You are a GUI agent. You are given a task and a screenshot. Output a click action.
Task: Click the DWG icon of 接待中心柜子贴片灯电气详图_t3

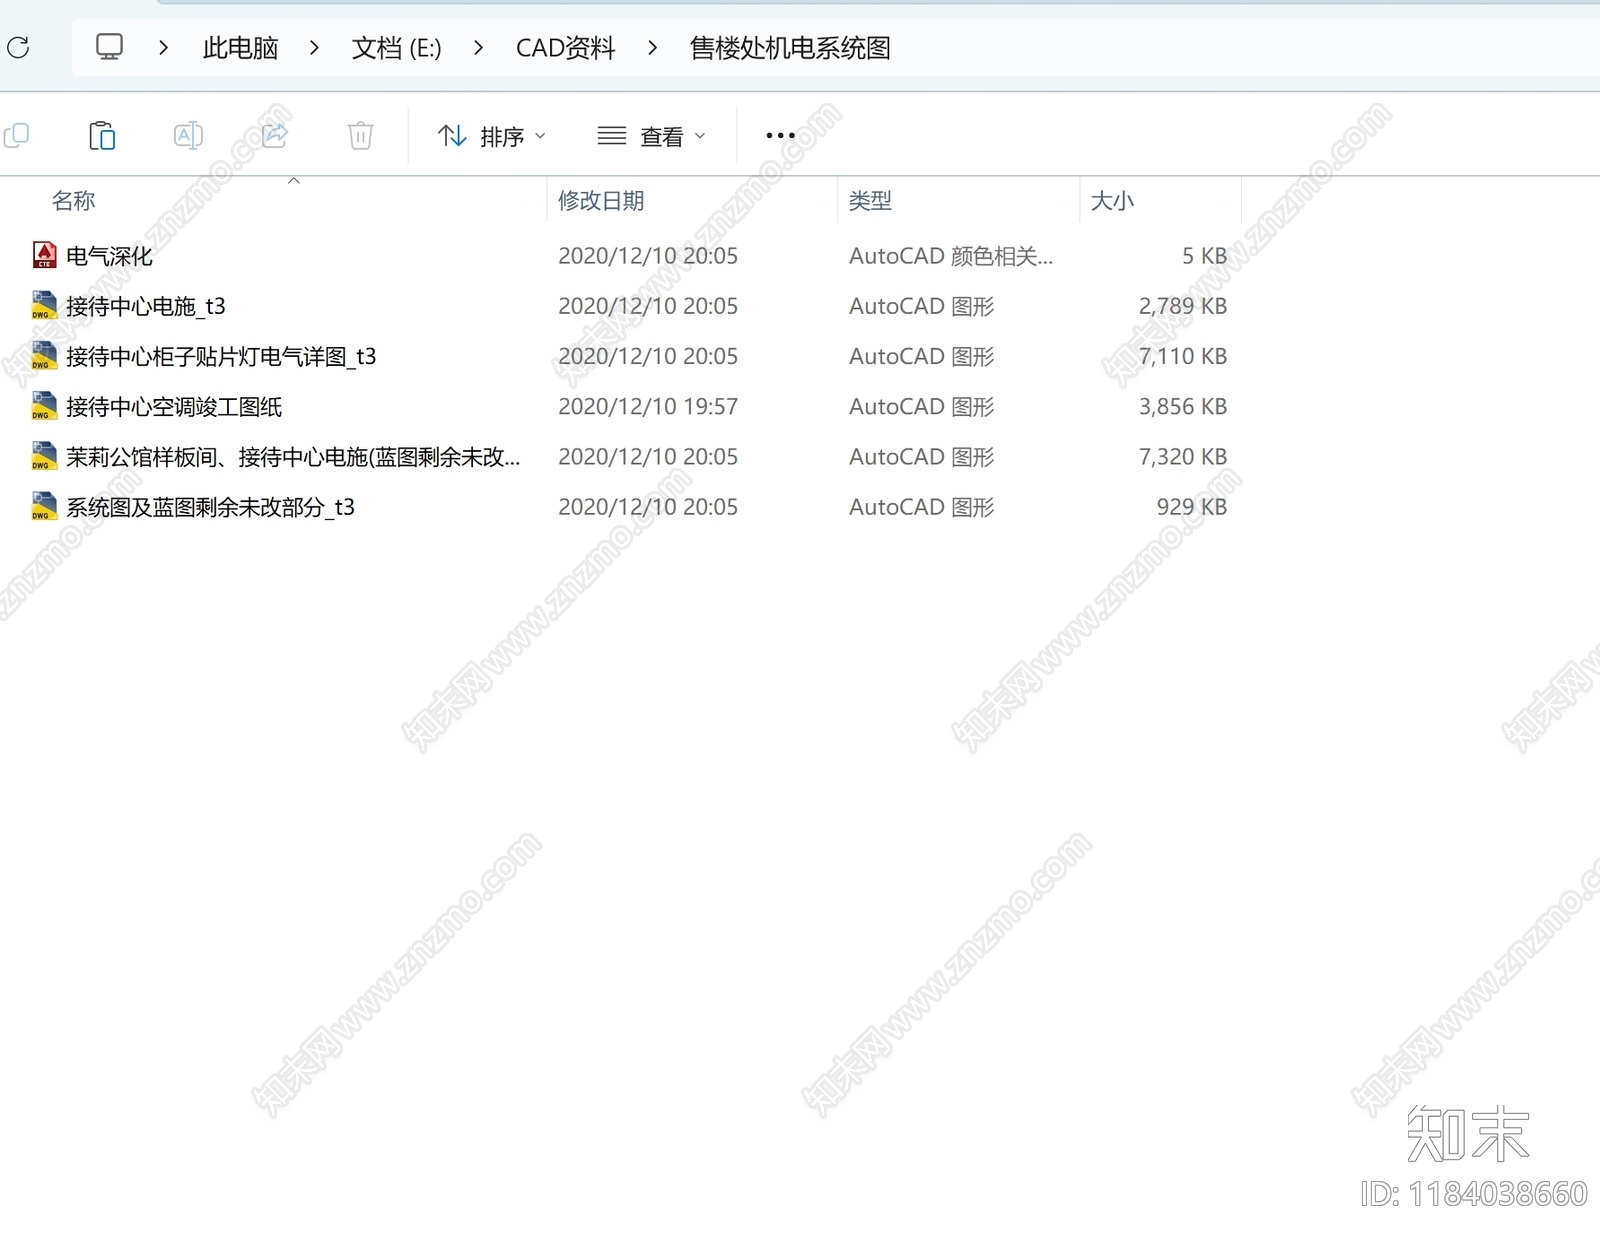(x=44, y=355)
